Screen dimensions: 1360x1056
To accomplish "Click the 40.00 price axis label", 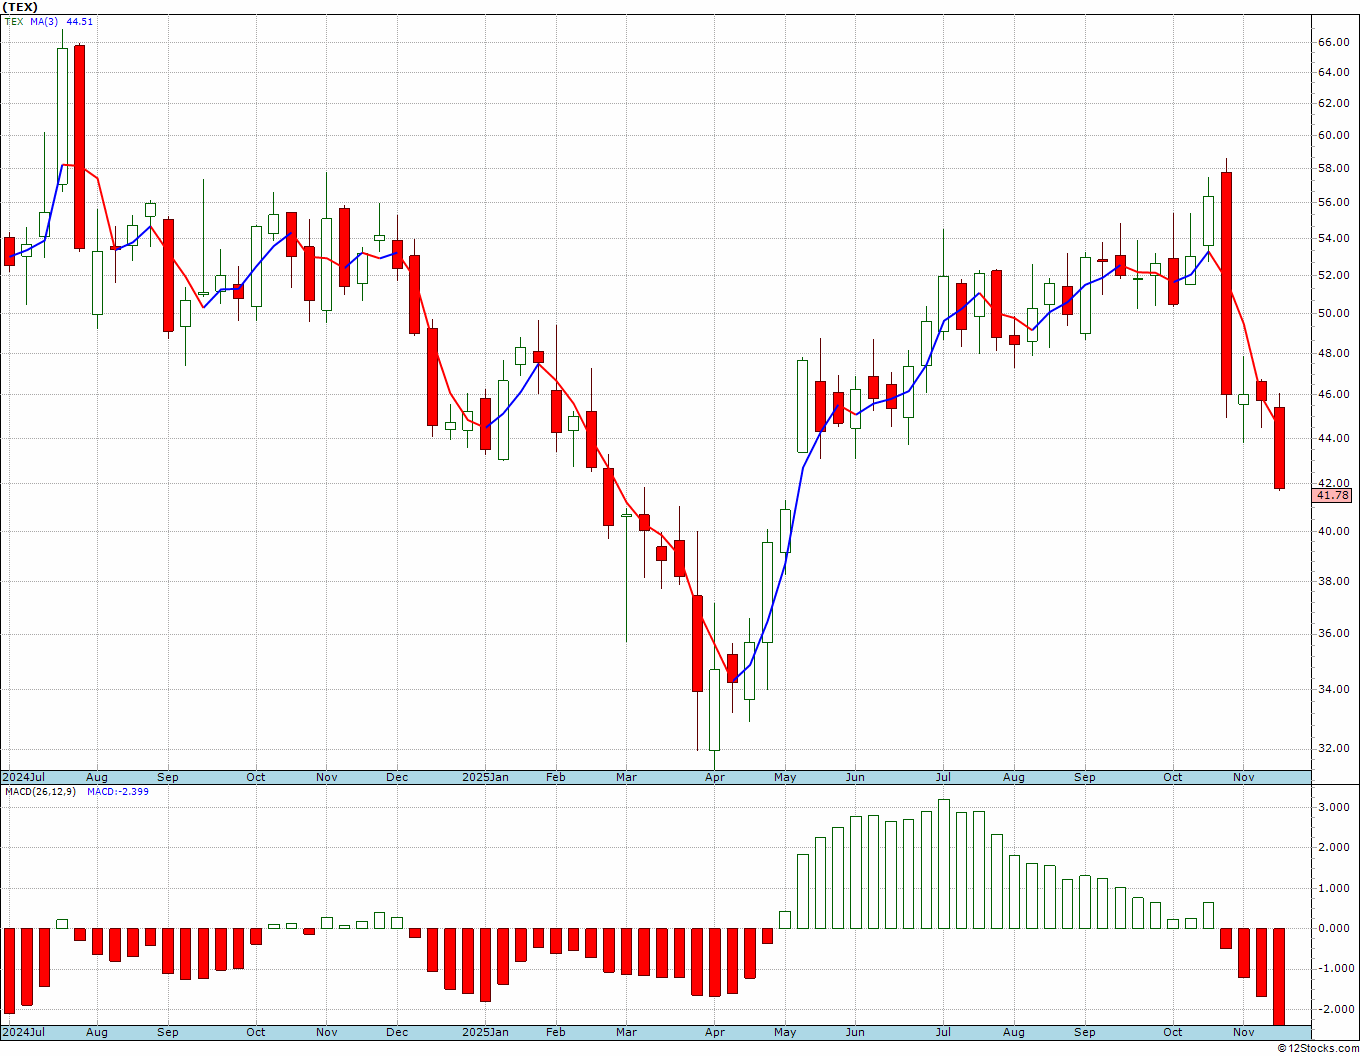I will click(x=1333, y=531).
